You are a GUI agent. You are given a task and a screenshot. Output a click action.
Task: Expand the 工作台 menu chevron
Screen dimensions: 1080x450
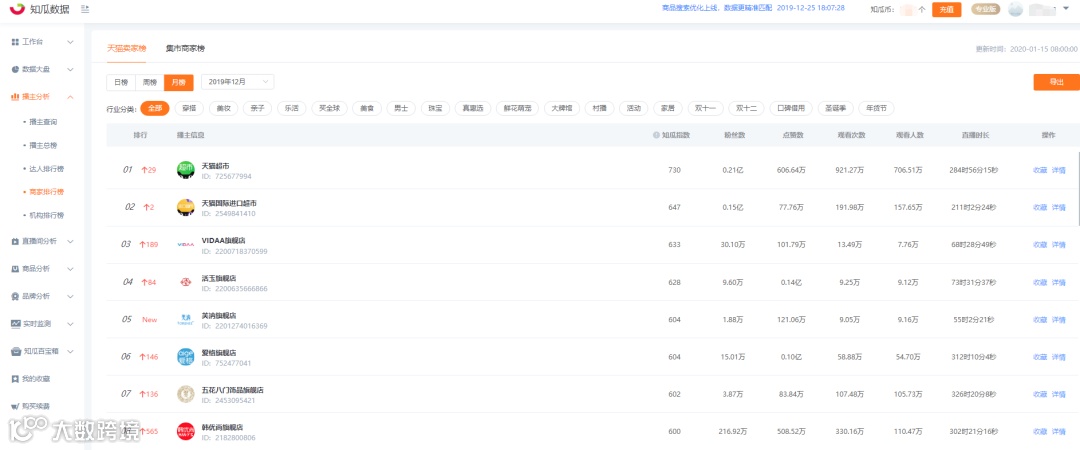(70, 42)
